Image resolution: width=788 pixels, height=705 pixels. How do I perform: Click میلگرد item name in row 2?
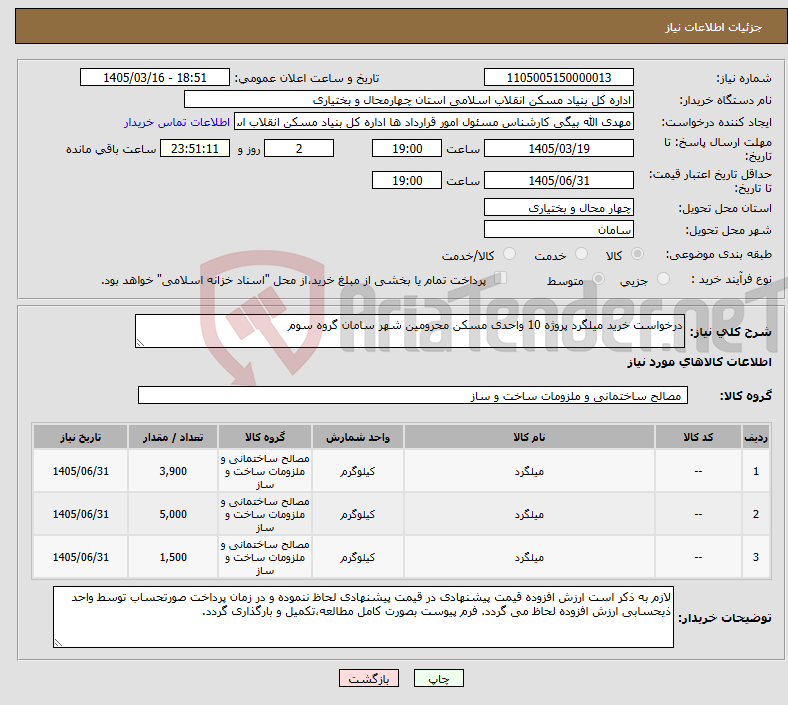click(529, 515)
